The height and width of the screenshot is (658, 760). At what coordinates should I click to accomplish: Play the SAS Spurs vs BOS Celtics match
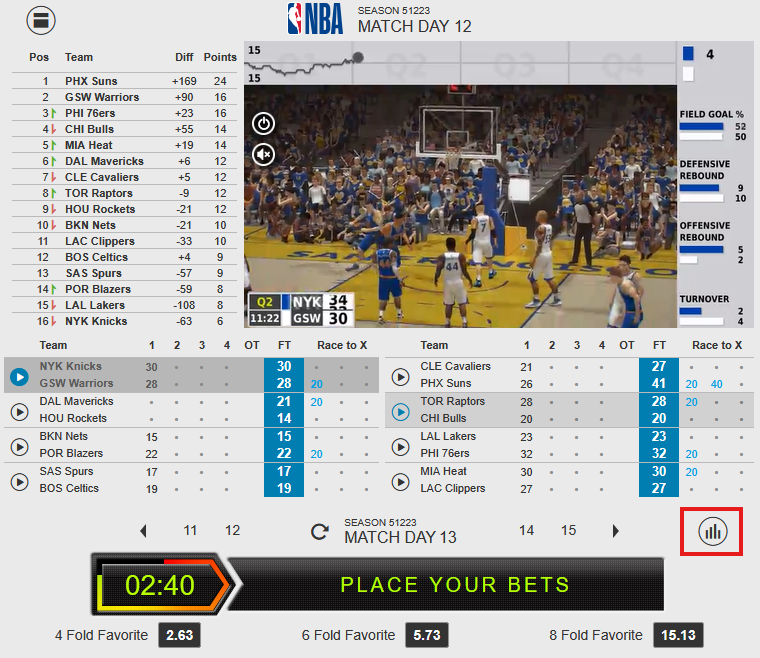pos(18,481)
